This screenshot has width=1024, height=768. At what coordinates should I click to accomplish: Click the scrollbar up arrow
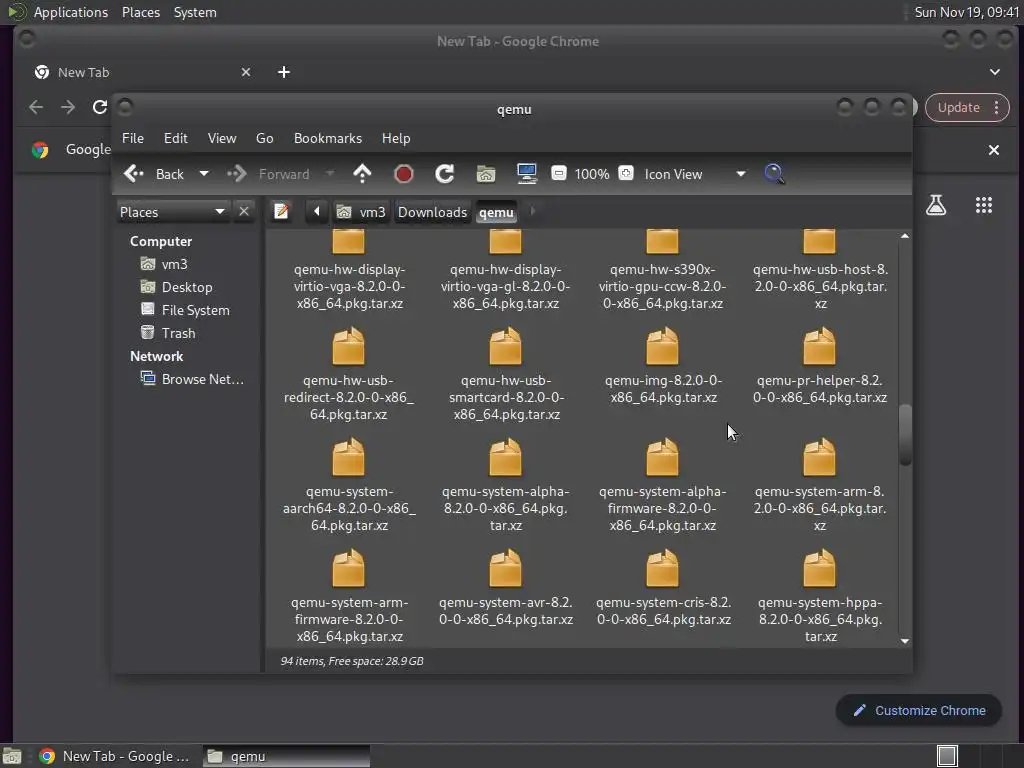tap(904, 236)
